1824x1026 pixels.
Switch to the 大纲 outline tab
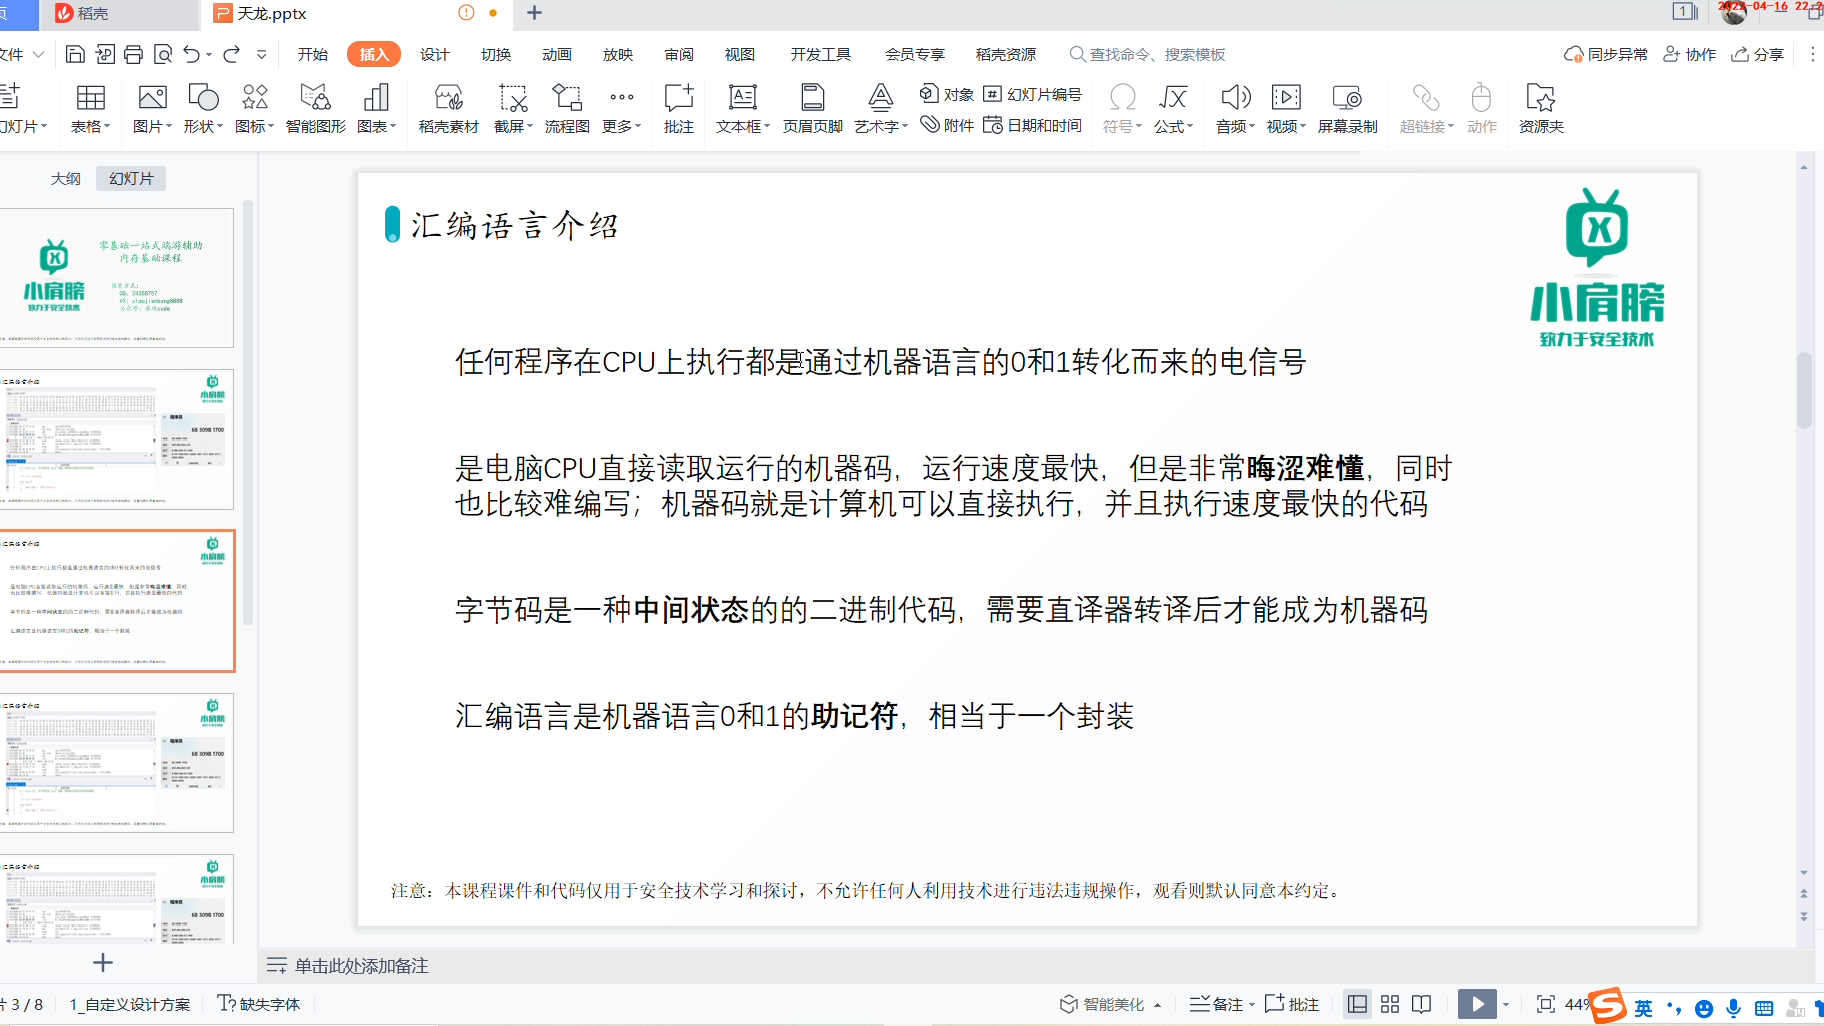click(64, 177)
